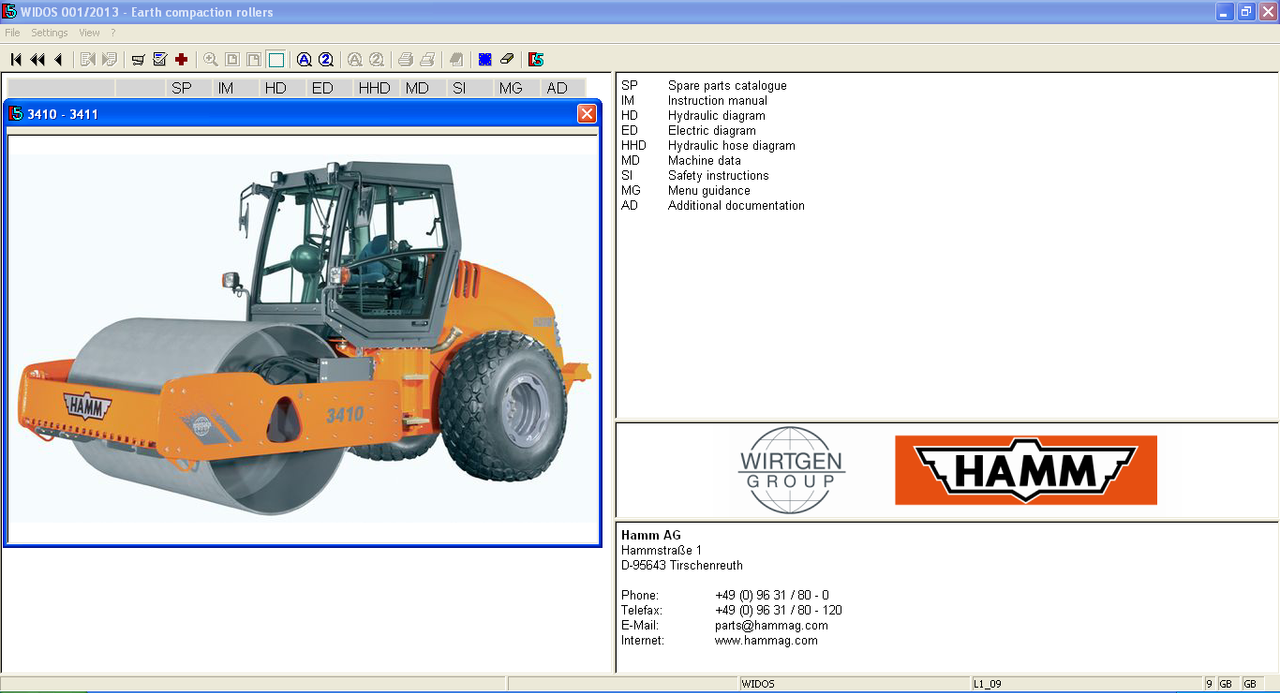This screenshot has width=1280, height=693.
Task: Click the 'Hamm AG' company name
Action: [651, 536]
